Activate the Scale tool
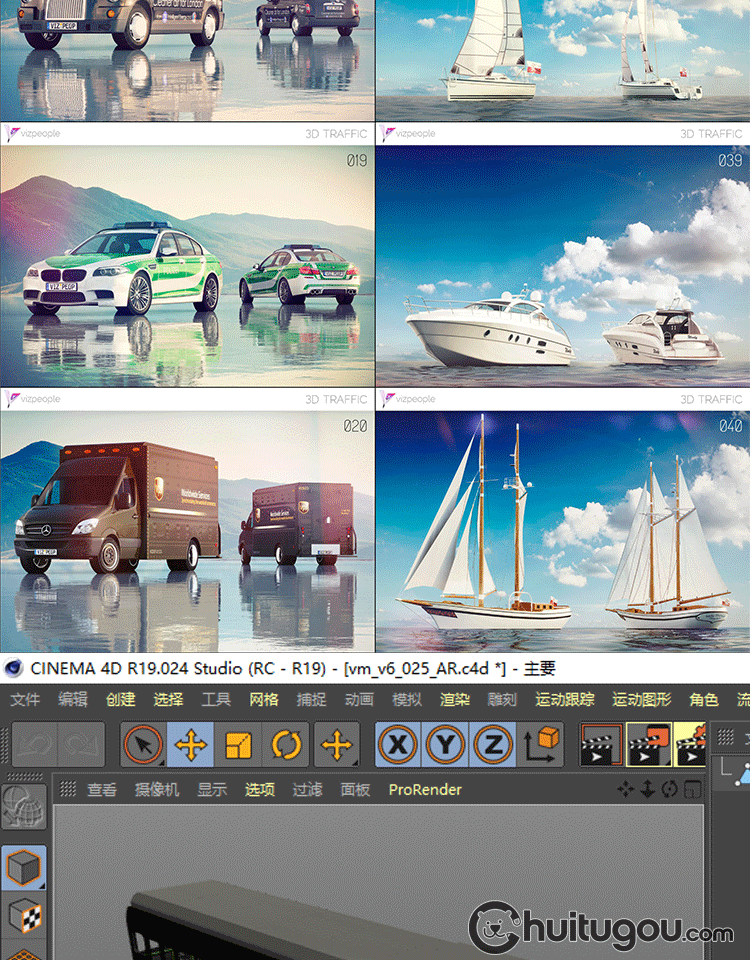The image size is (750, 960). click(x=238, y=744)
